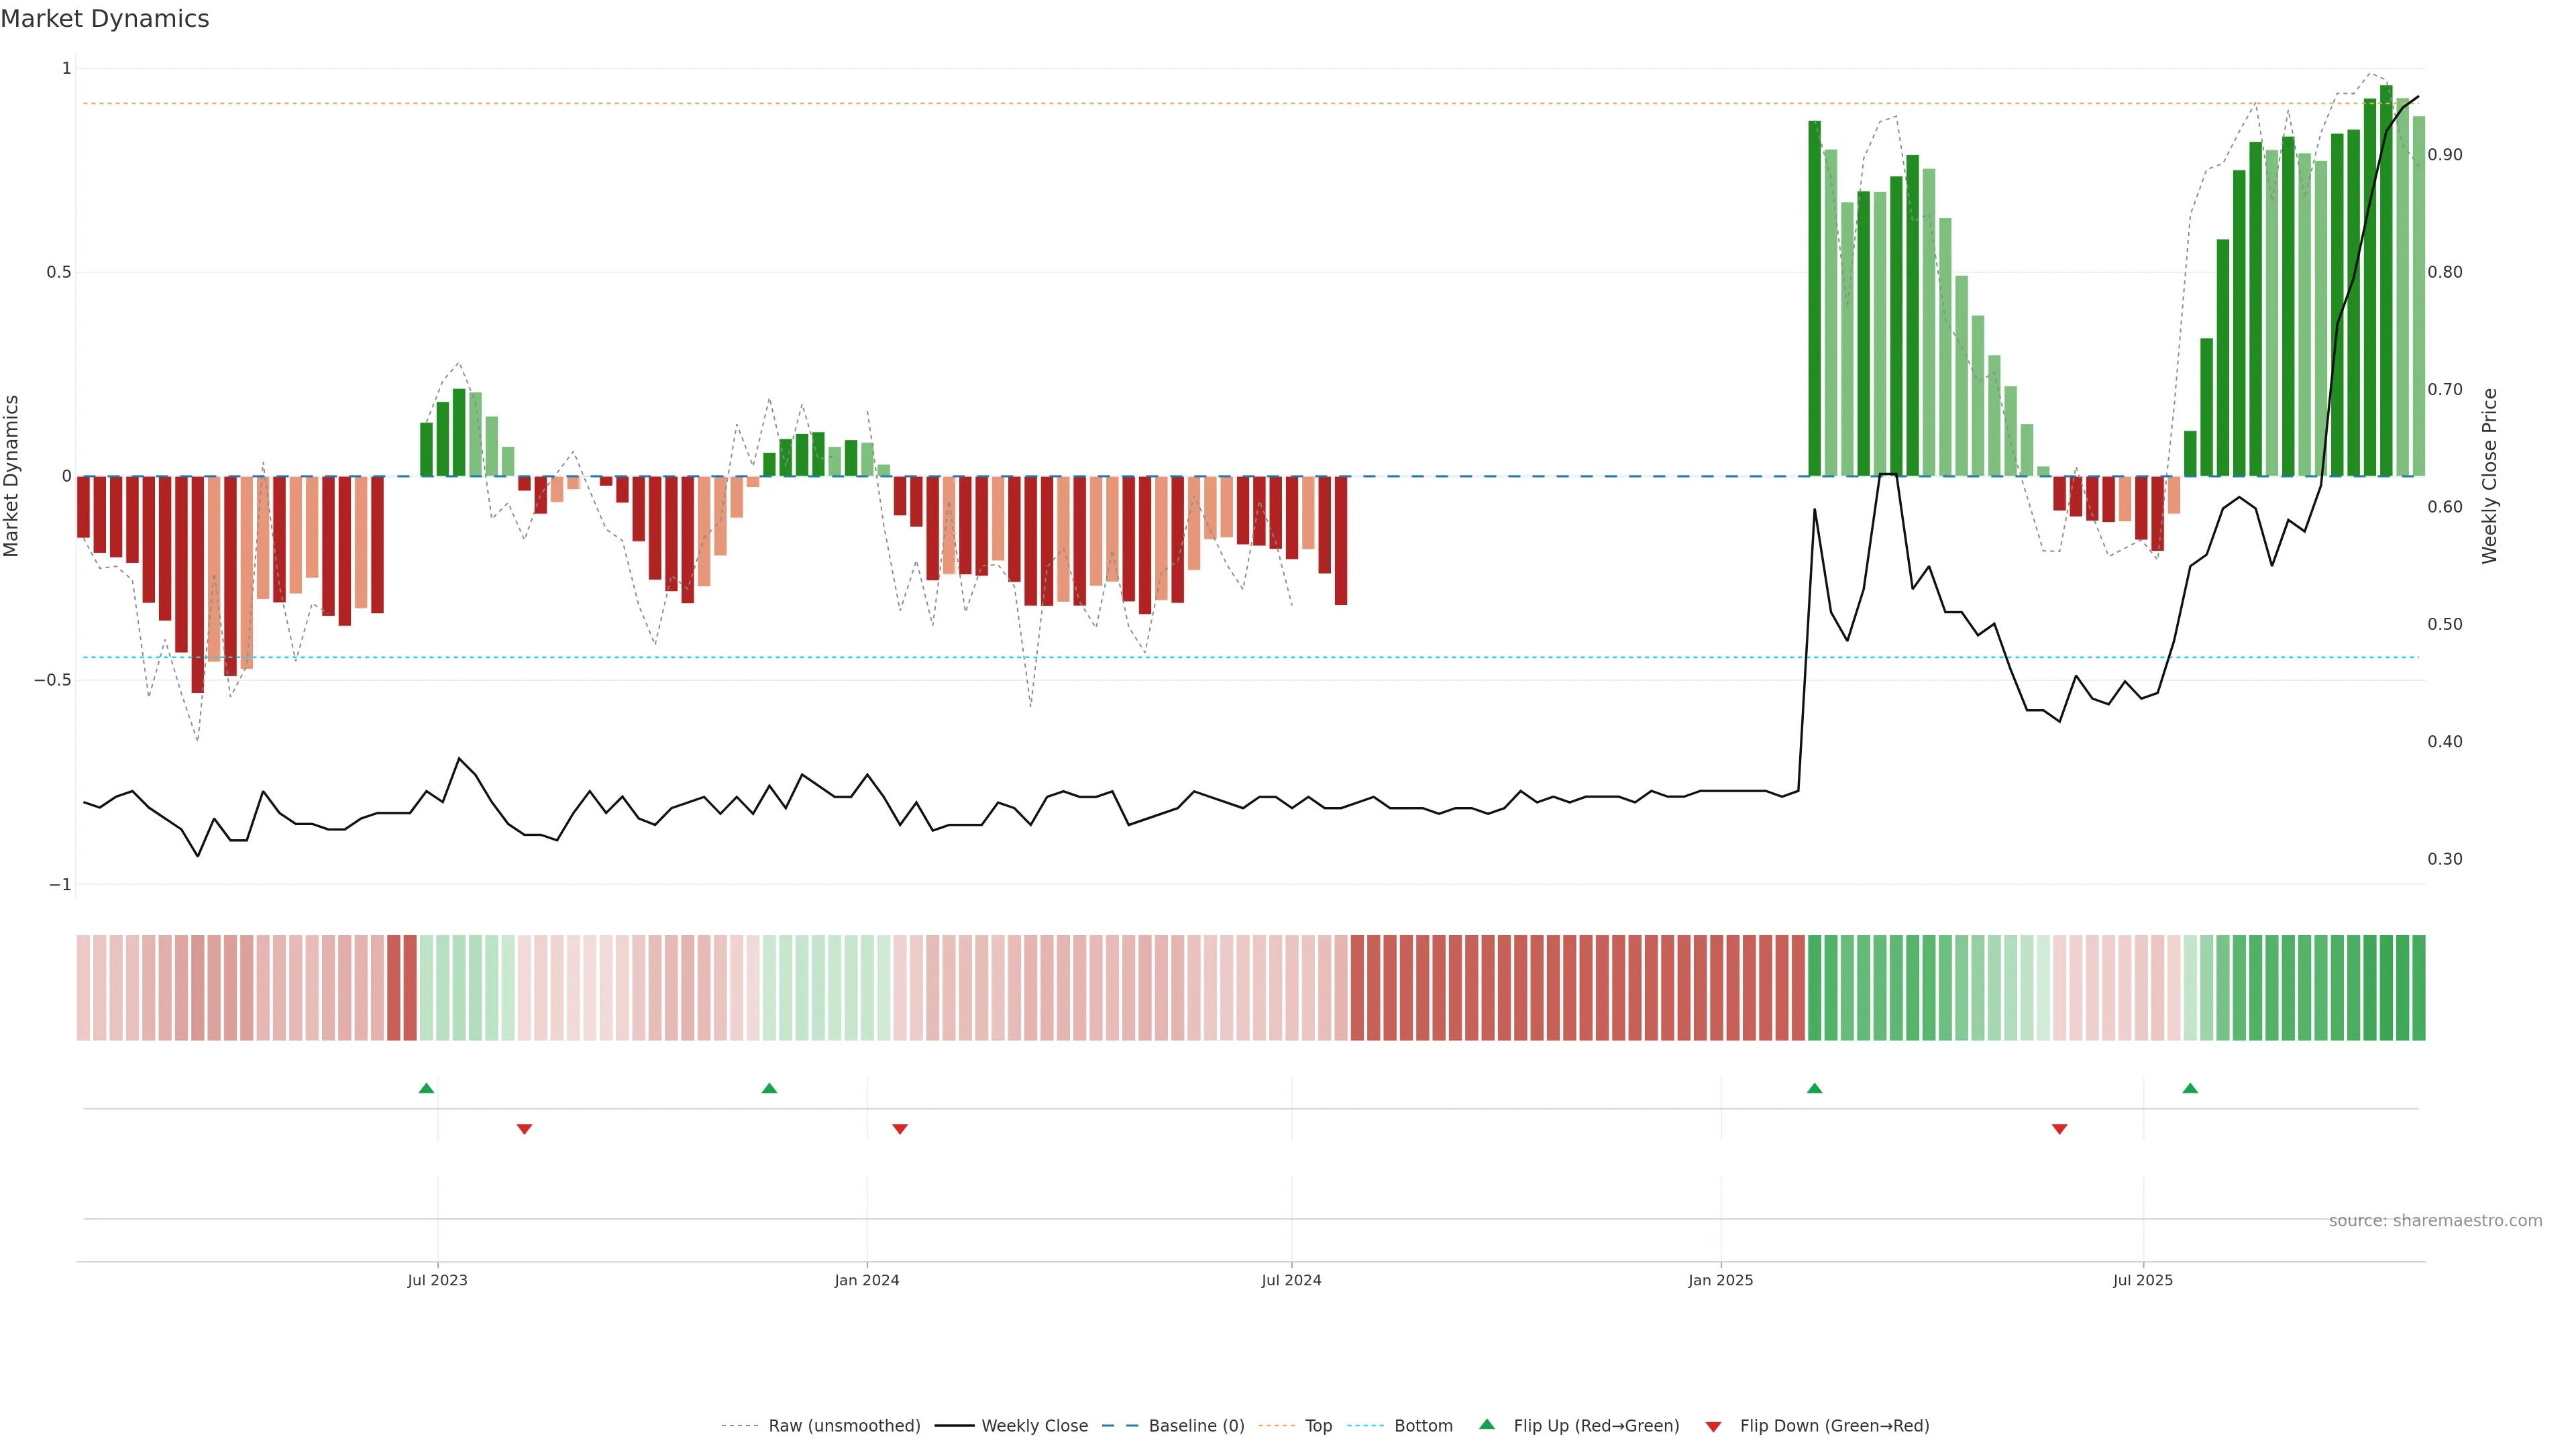The height and width of the screenshot is (1449, 2576).
Task: Click the 0.90 price axis tick label
Action: (2445, 155)
